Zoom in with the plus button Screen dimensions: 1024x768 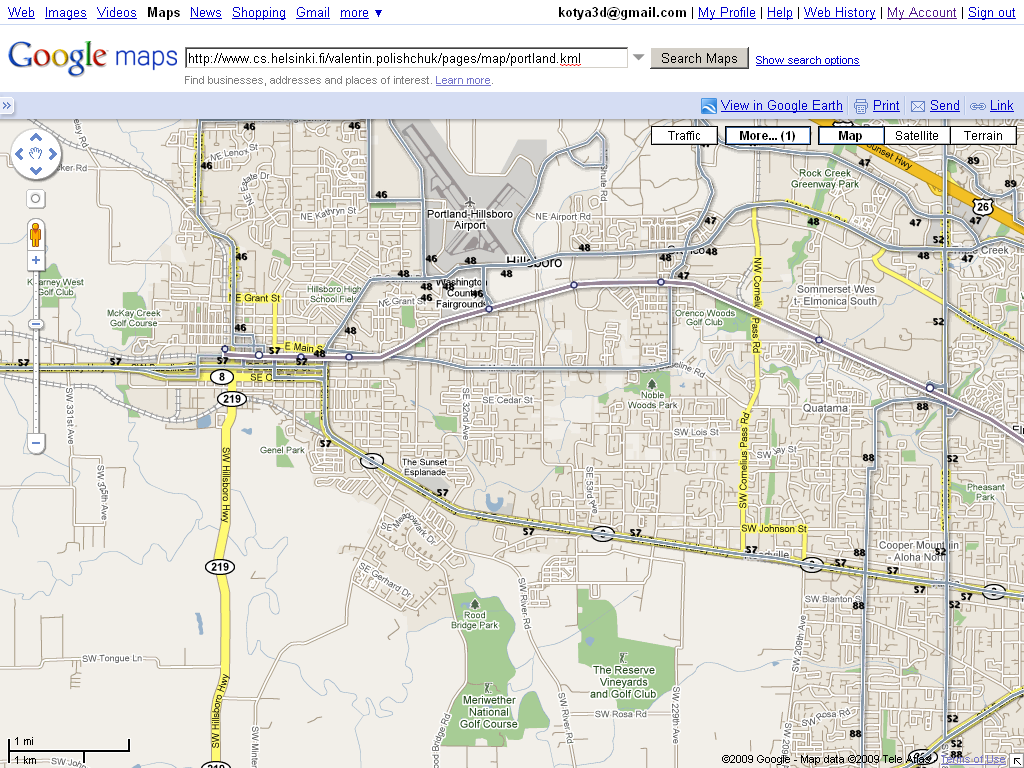[x=36, y=260]
